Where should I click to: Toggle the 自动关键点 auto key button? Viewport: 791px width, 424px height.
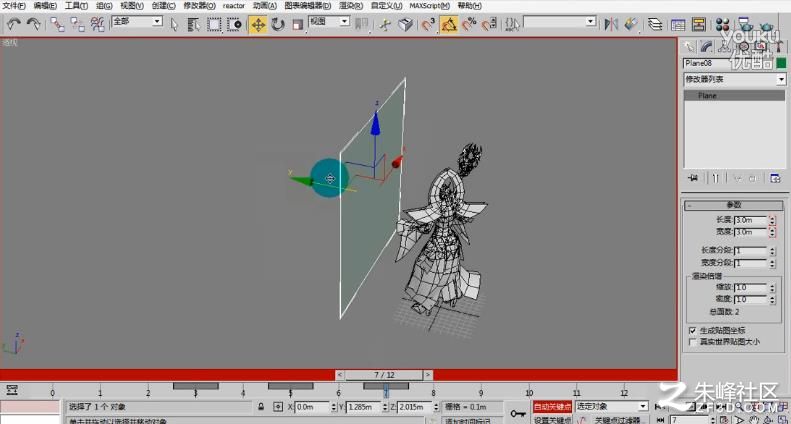pyautogui.click(x=552, y=407)
